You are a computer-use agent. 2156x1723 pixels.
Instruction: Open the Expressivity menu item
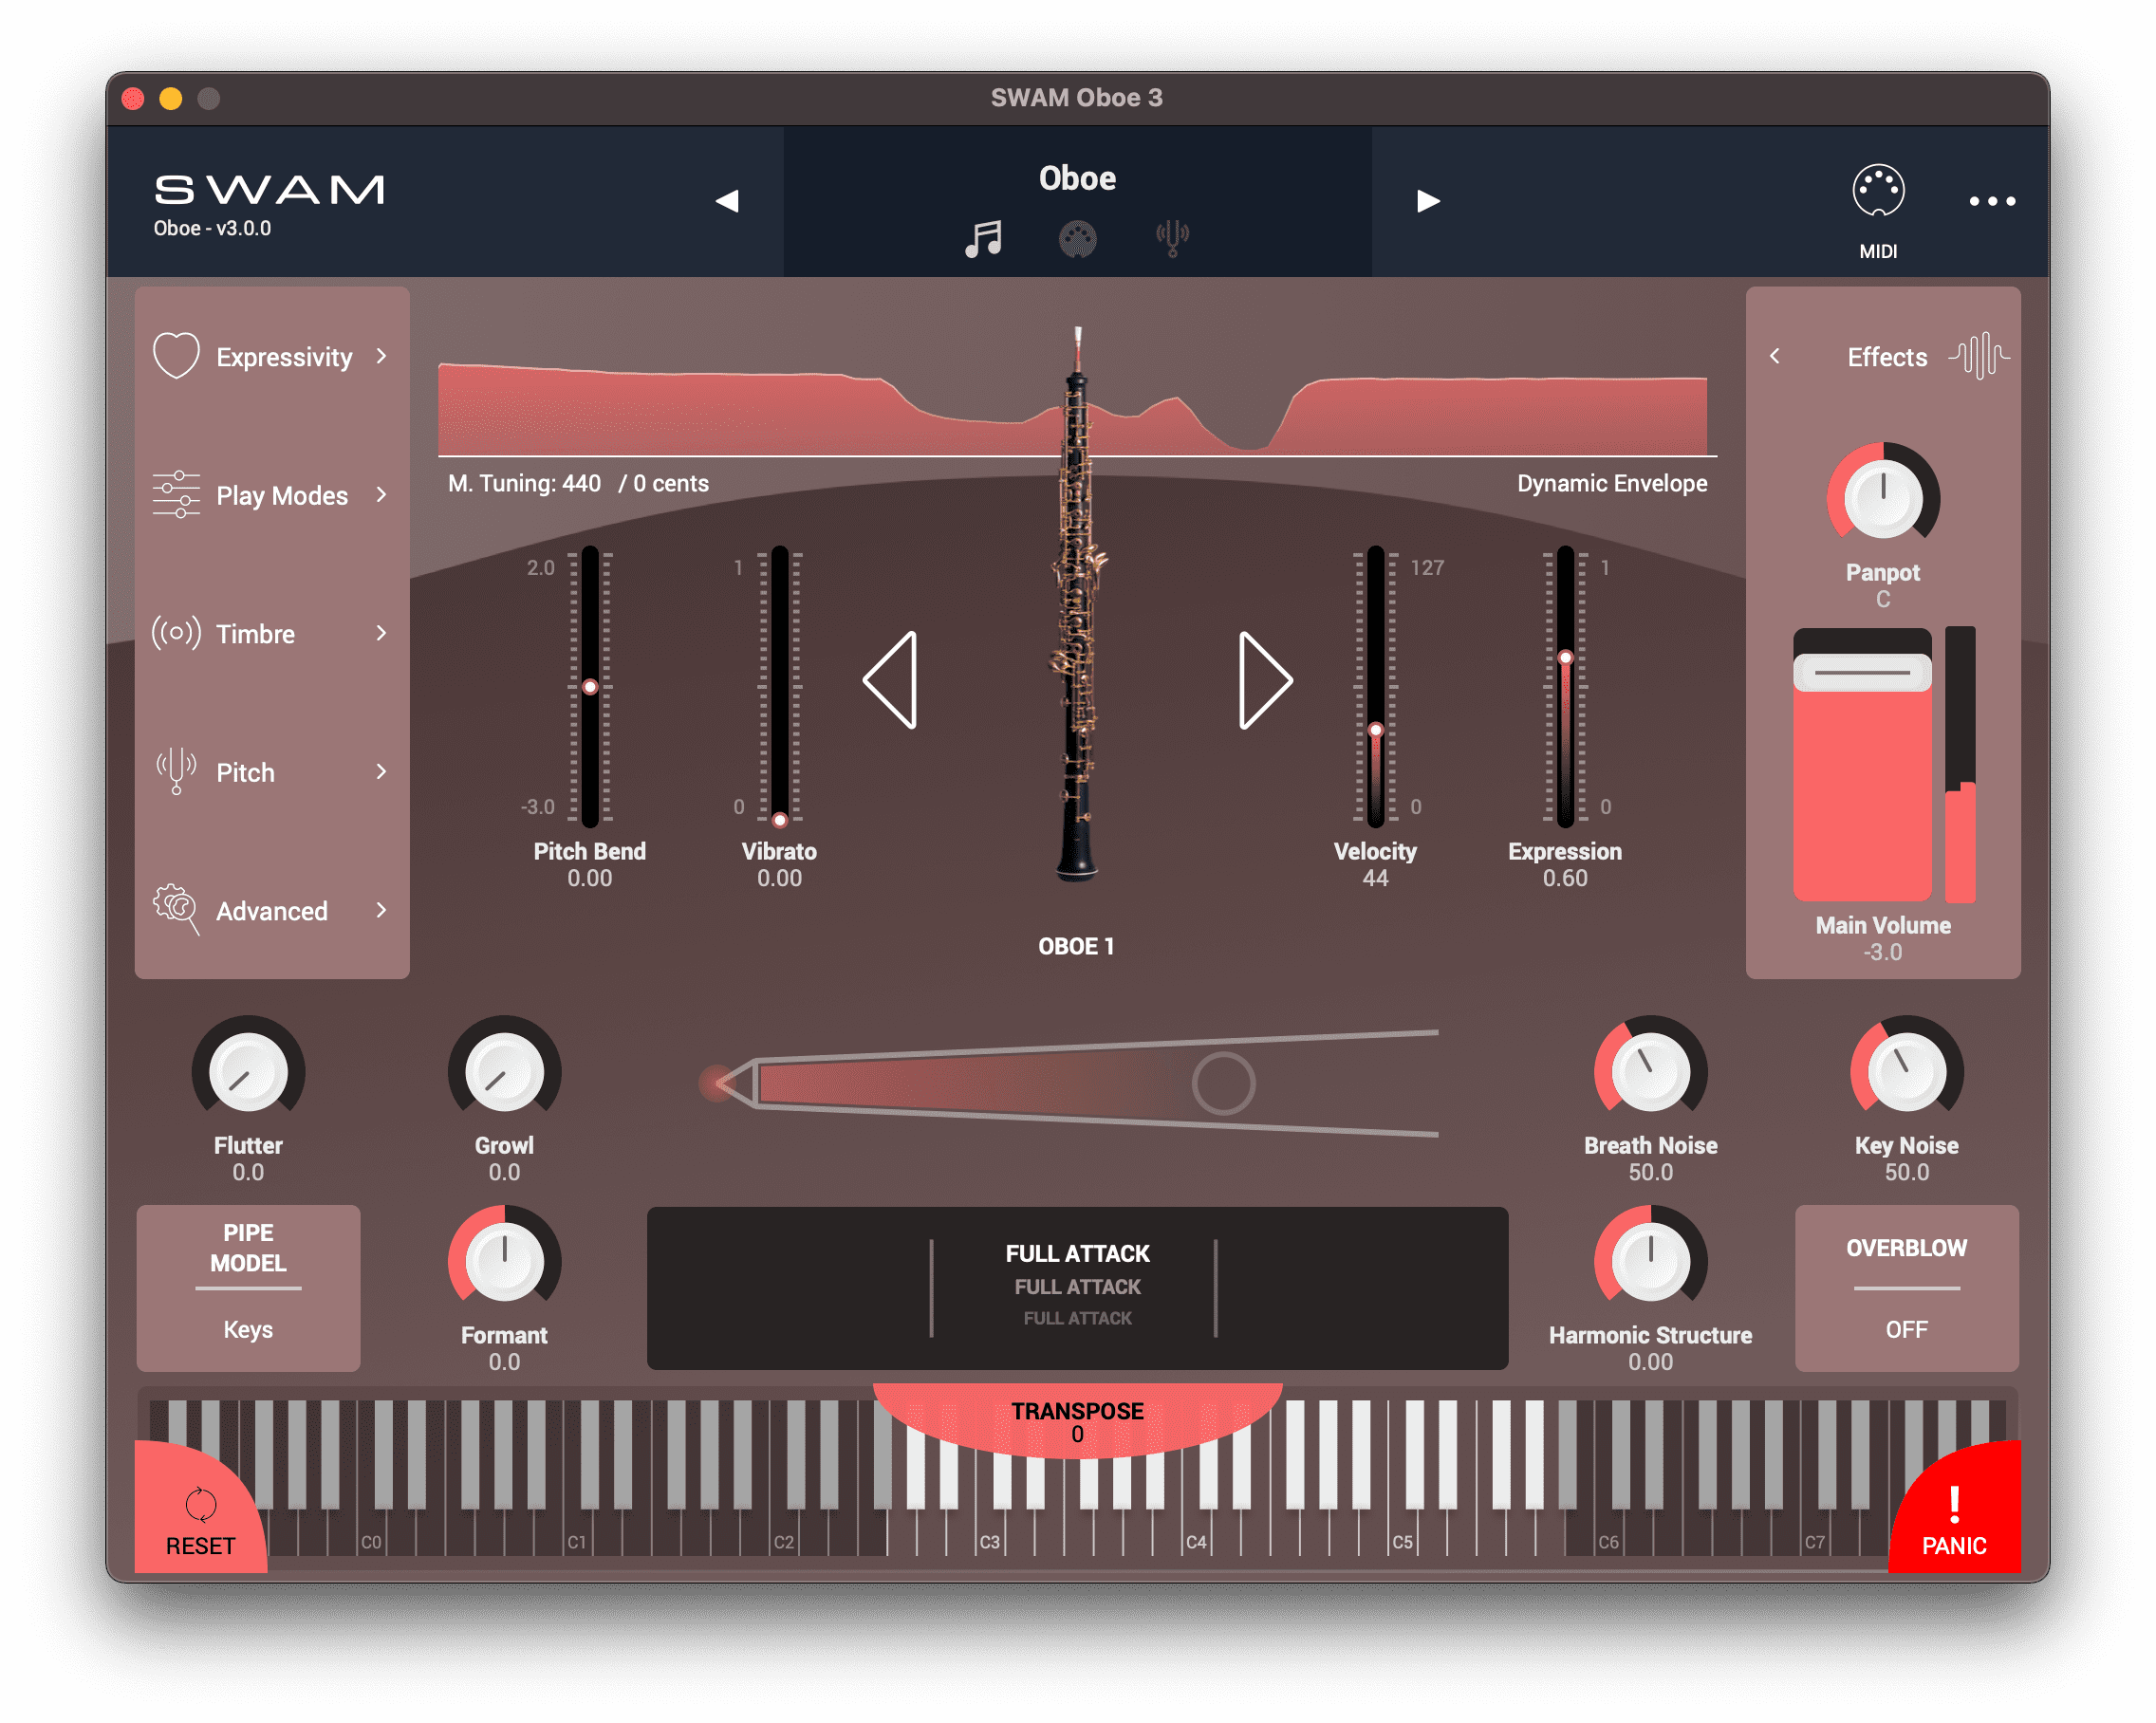(271, 356)
